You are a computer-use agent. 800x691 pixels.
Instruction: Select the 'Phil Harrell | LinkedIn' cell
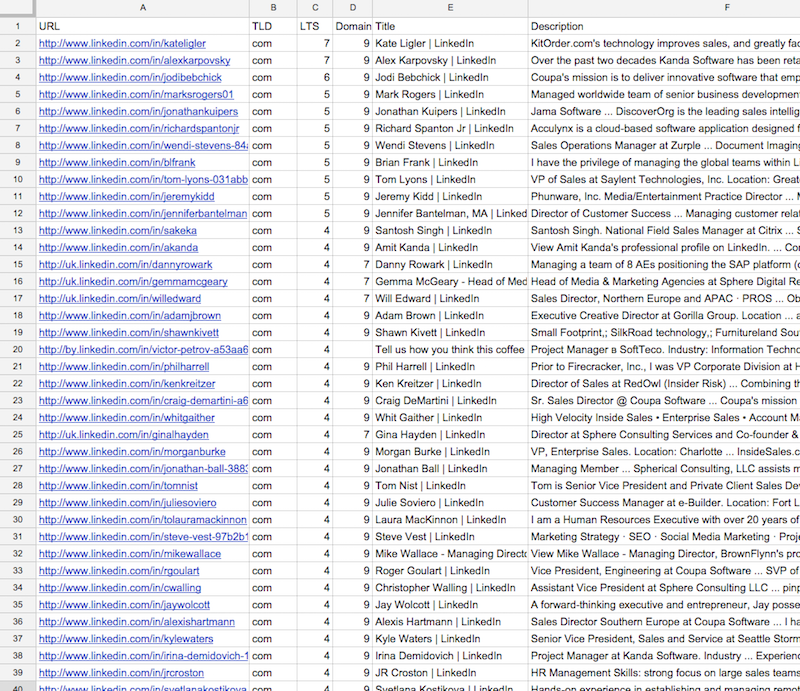tap(451, 366)
